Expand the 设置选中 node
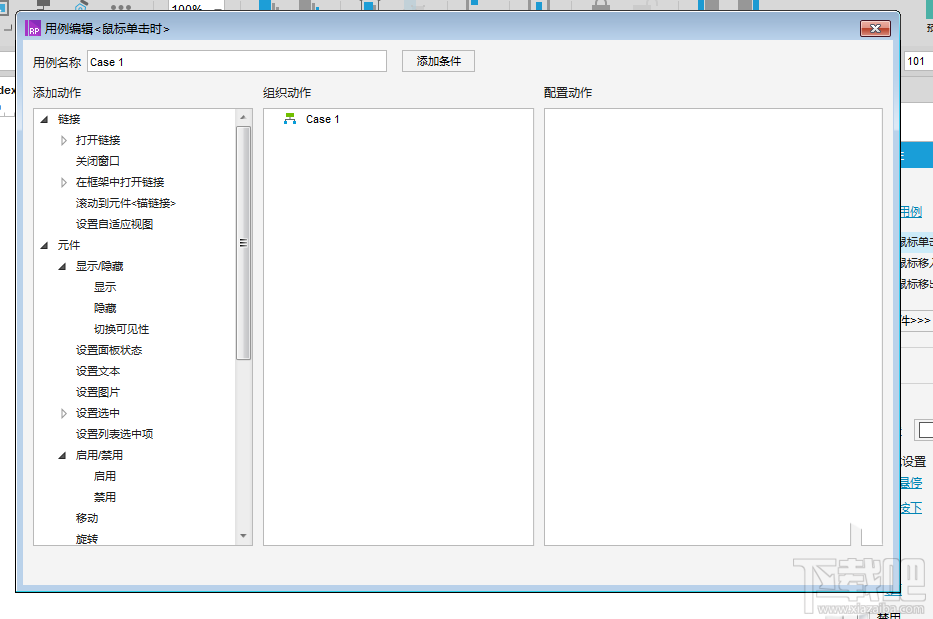This screenshot has width=933, height=619. [x=64, y=413]
